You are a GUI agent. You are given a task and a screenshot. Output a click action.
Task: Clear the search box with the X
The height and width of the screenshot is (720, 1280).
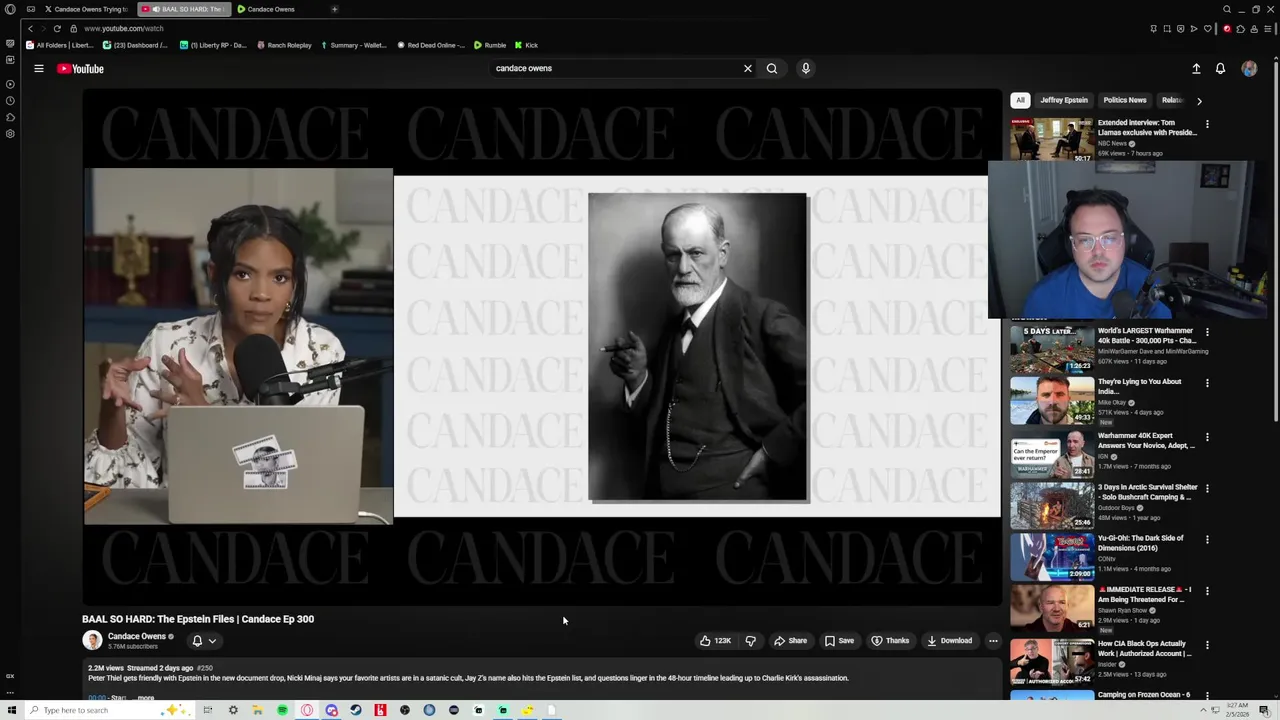click(747, 68)
